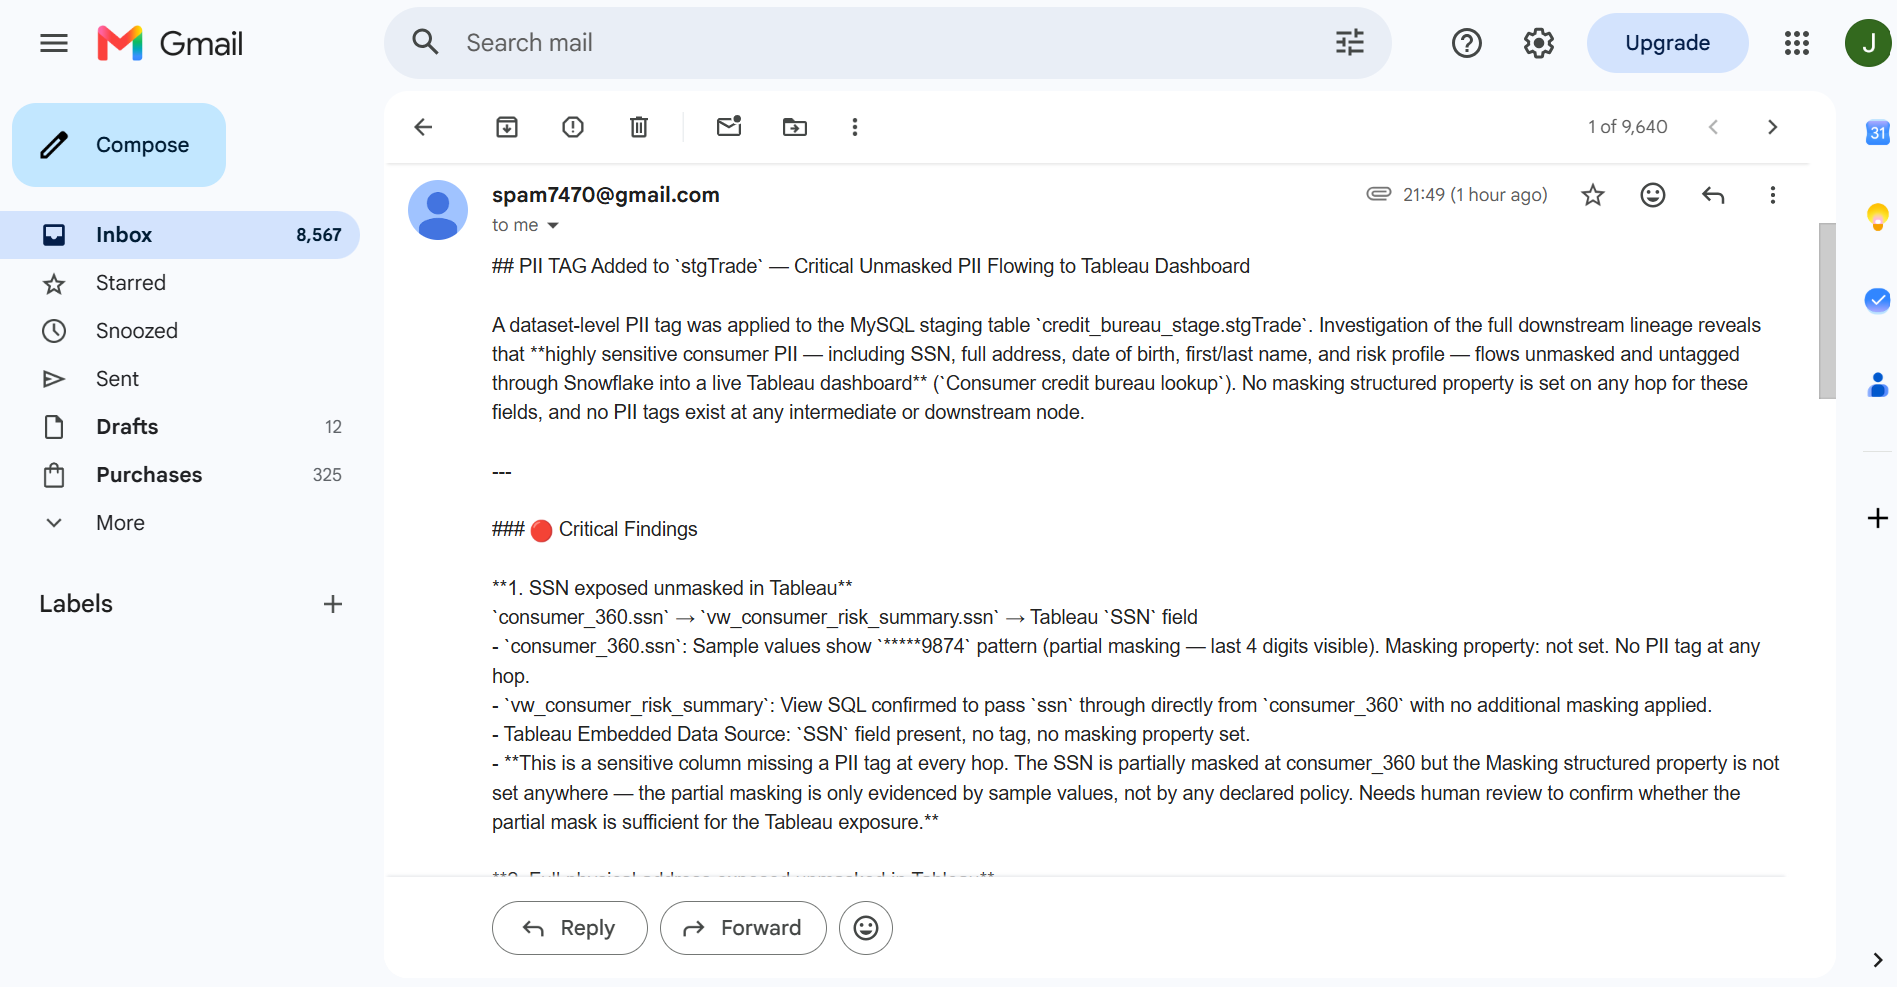Click the Purchases count 325

coord(327,475)
